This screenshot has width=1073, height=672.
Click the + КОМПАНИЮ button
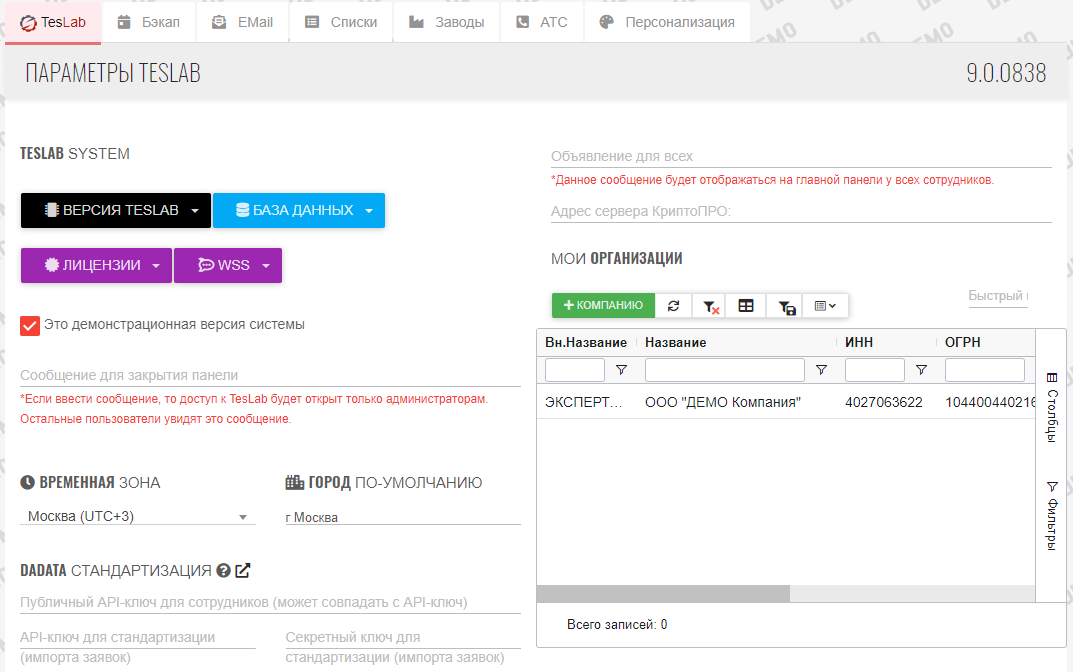pyautogui.click(x=604, y=305)
